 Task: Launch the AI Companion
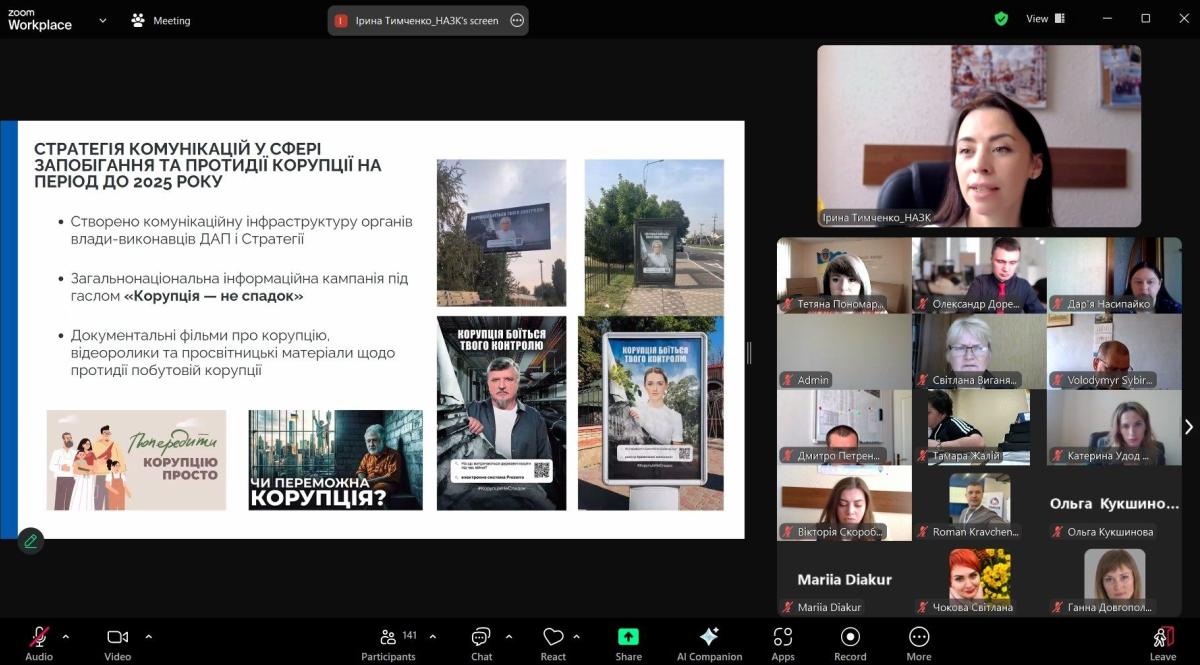[709, 644]
